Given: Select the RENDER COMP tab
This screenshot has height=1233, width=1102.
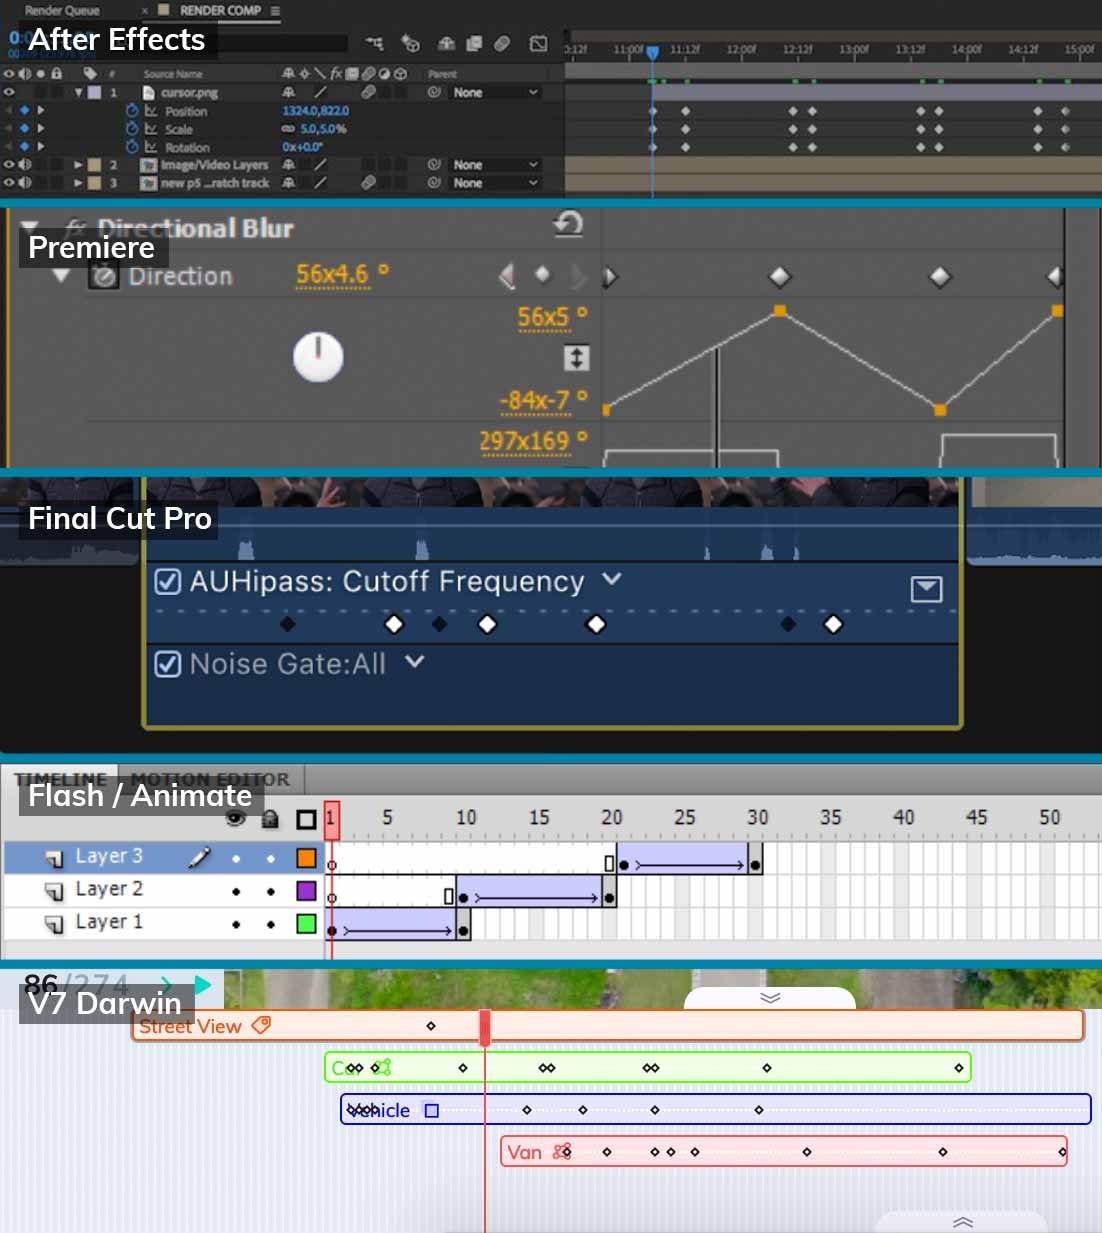Looking at the screenshot, I should point(220,10).
